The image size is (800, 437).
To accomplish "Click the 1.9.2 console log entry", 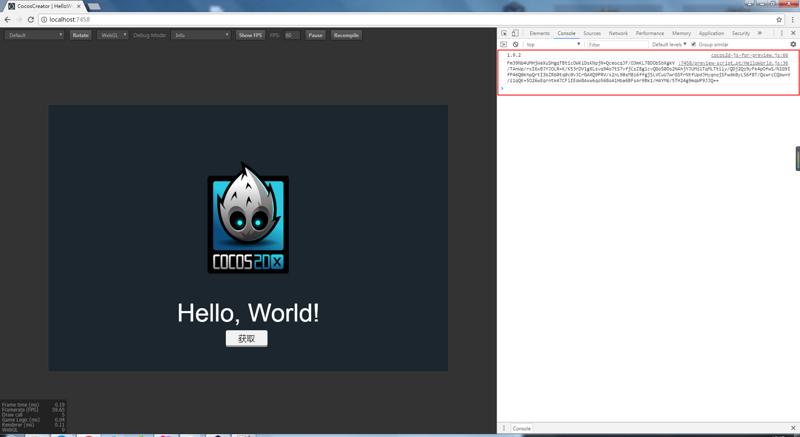I will (x=514, y=55).
